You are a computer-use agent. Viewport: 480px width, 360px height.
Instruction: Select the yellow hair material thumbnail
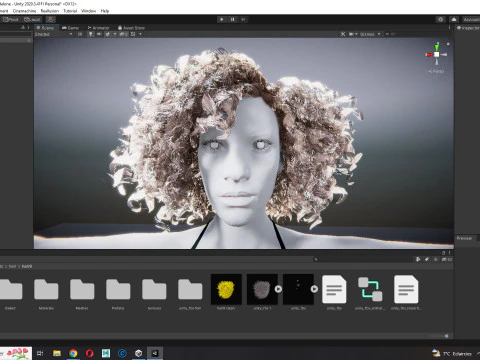[x=226, y=289]
